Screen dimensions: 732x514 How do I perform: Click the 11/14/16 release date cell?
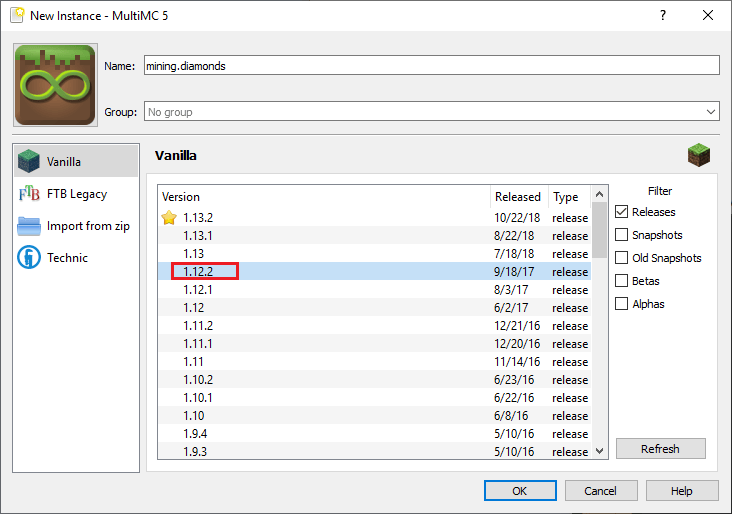pos(517,361)
